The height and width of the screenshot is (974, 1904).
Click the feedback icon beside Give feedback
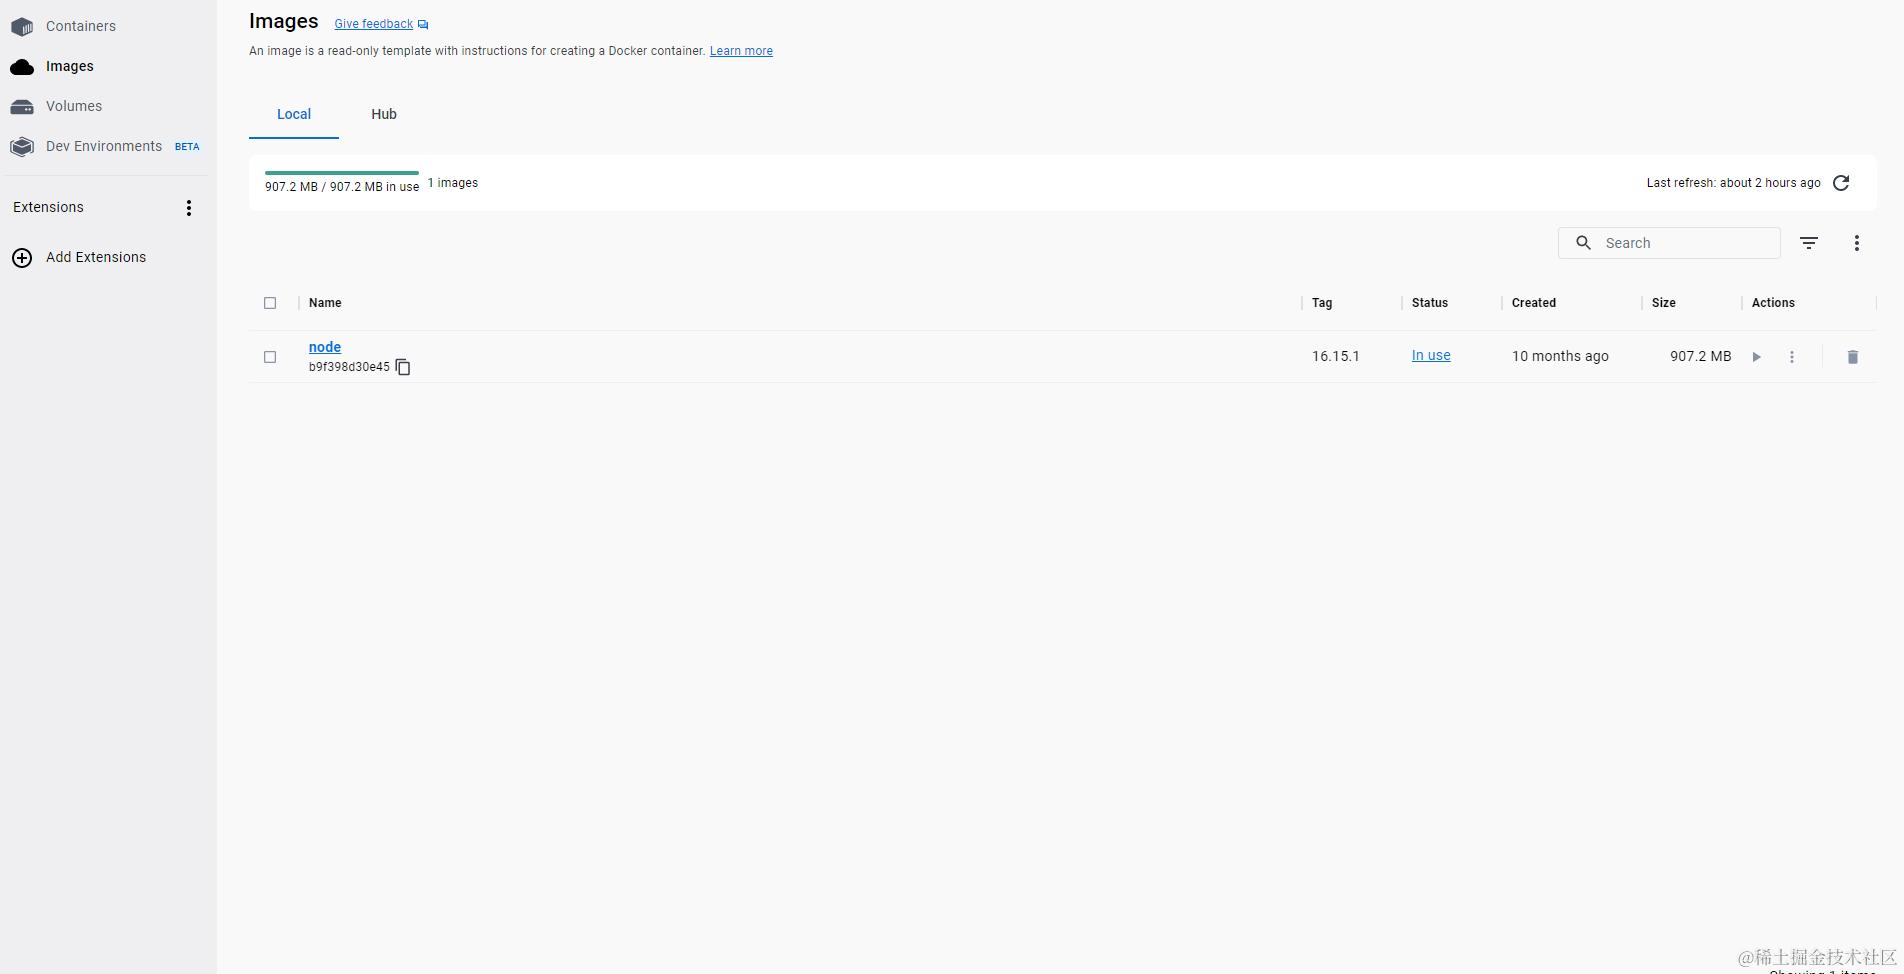click(423, 25)
